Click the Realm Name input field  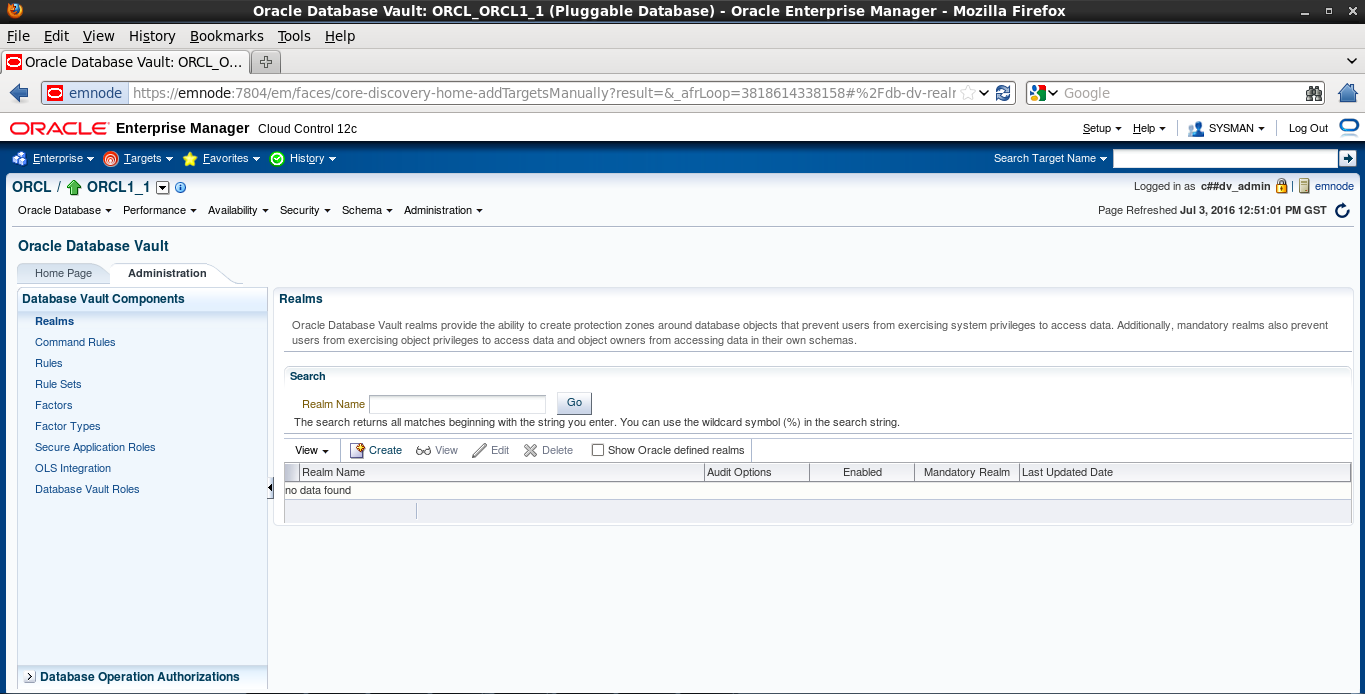point(458,404)
